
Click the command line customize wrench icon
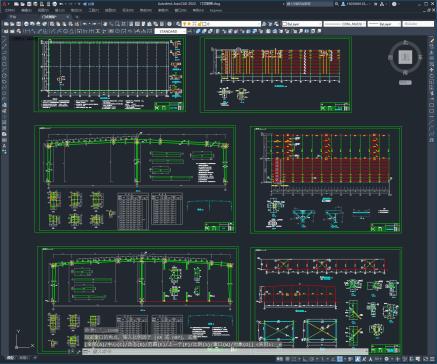tap(79, 351)
